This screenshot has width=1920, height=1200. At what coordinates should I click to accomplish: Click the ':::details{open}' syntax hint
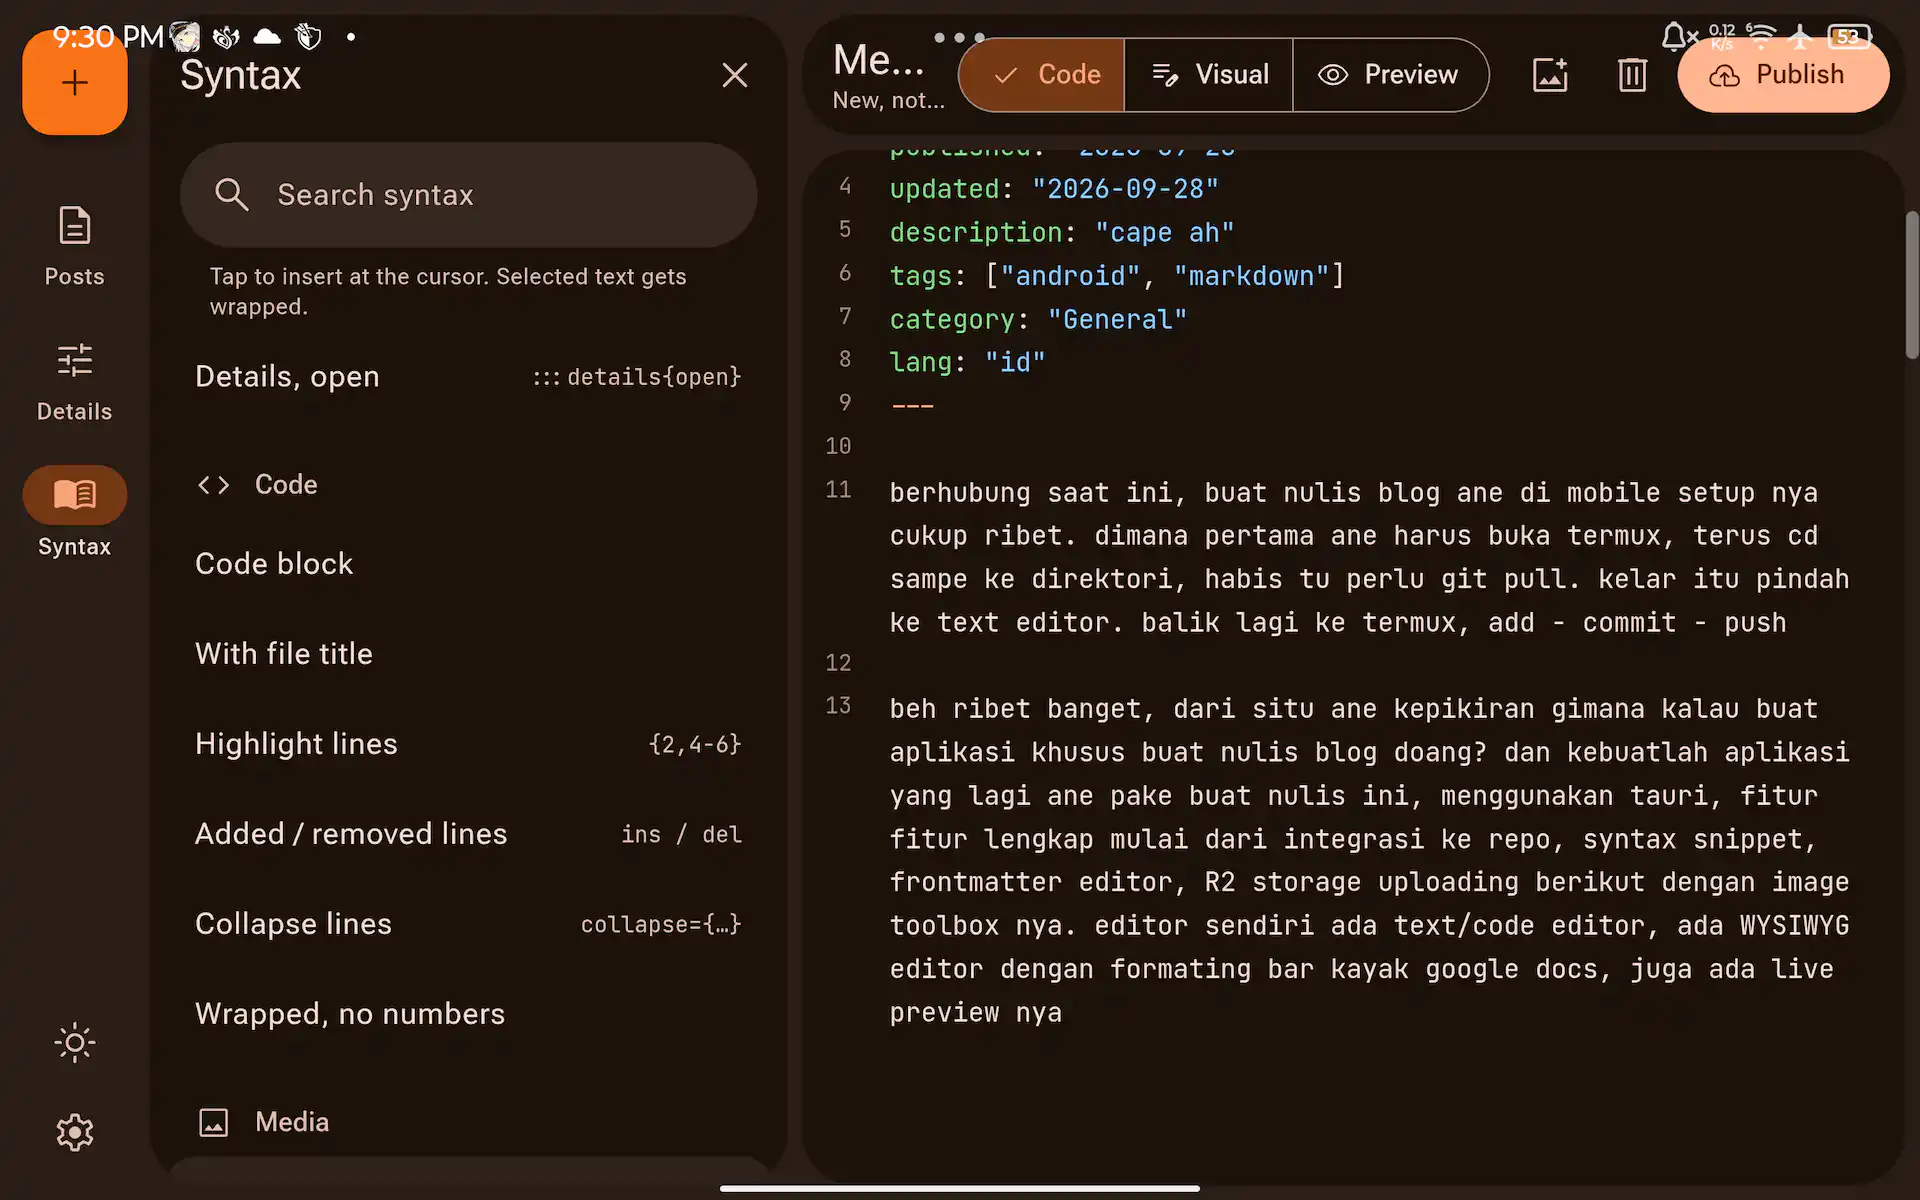click(x=637, y=377)
